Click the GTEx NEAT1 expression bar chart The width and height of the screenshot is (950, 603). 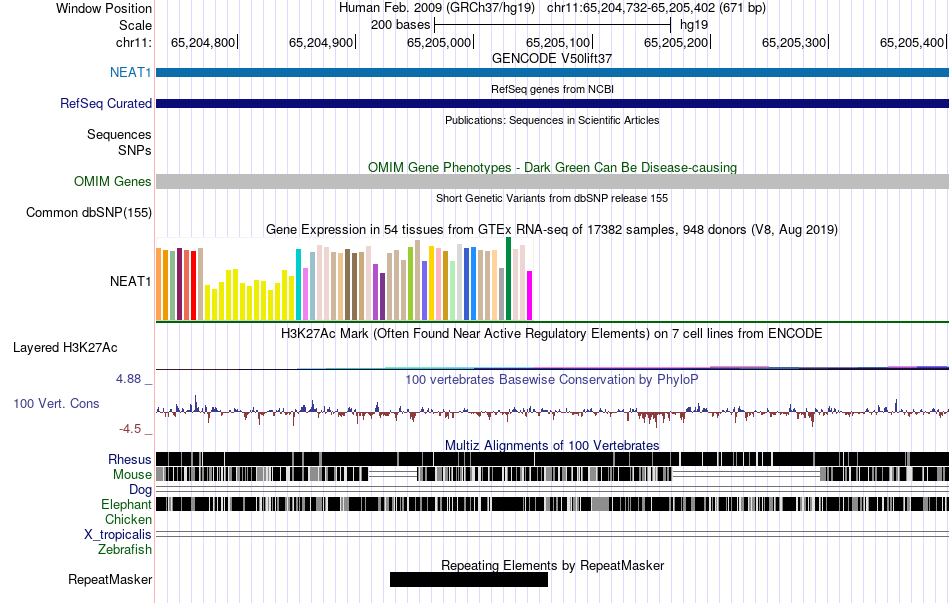tap(344, 279)
